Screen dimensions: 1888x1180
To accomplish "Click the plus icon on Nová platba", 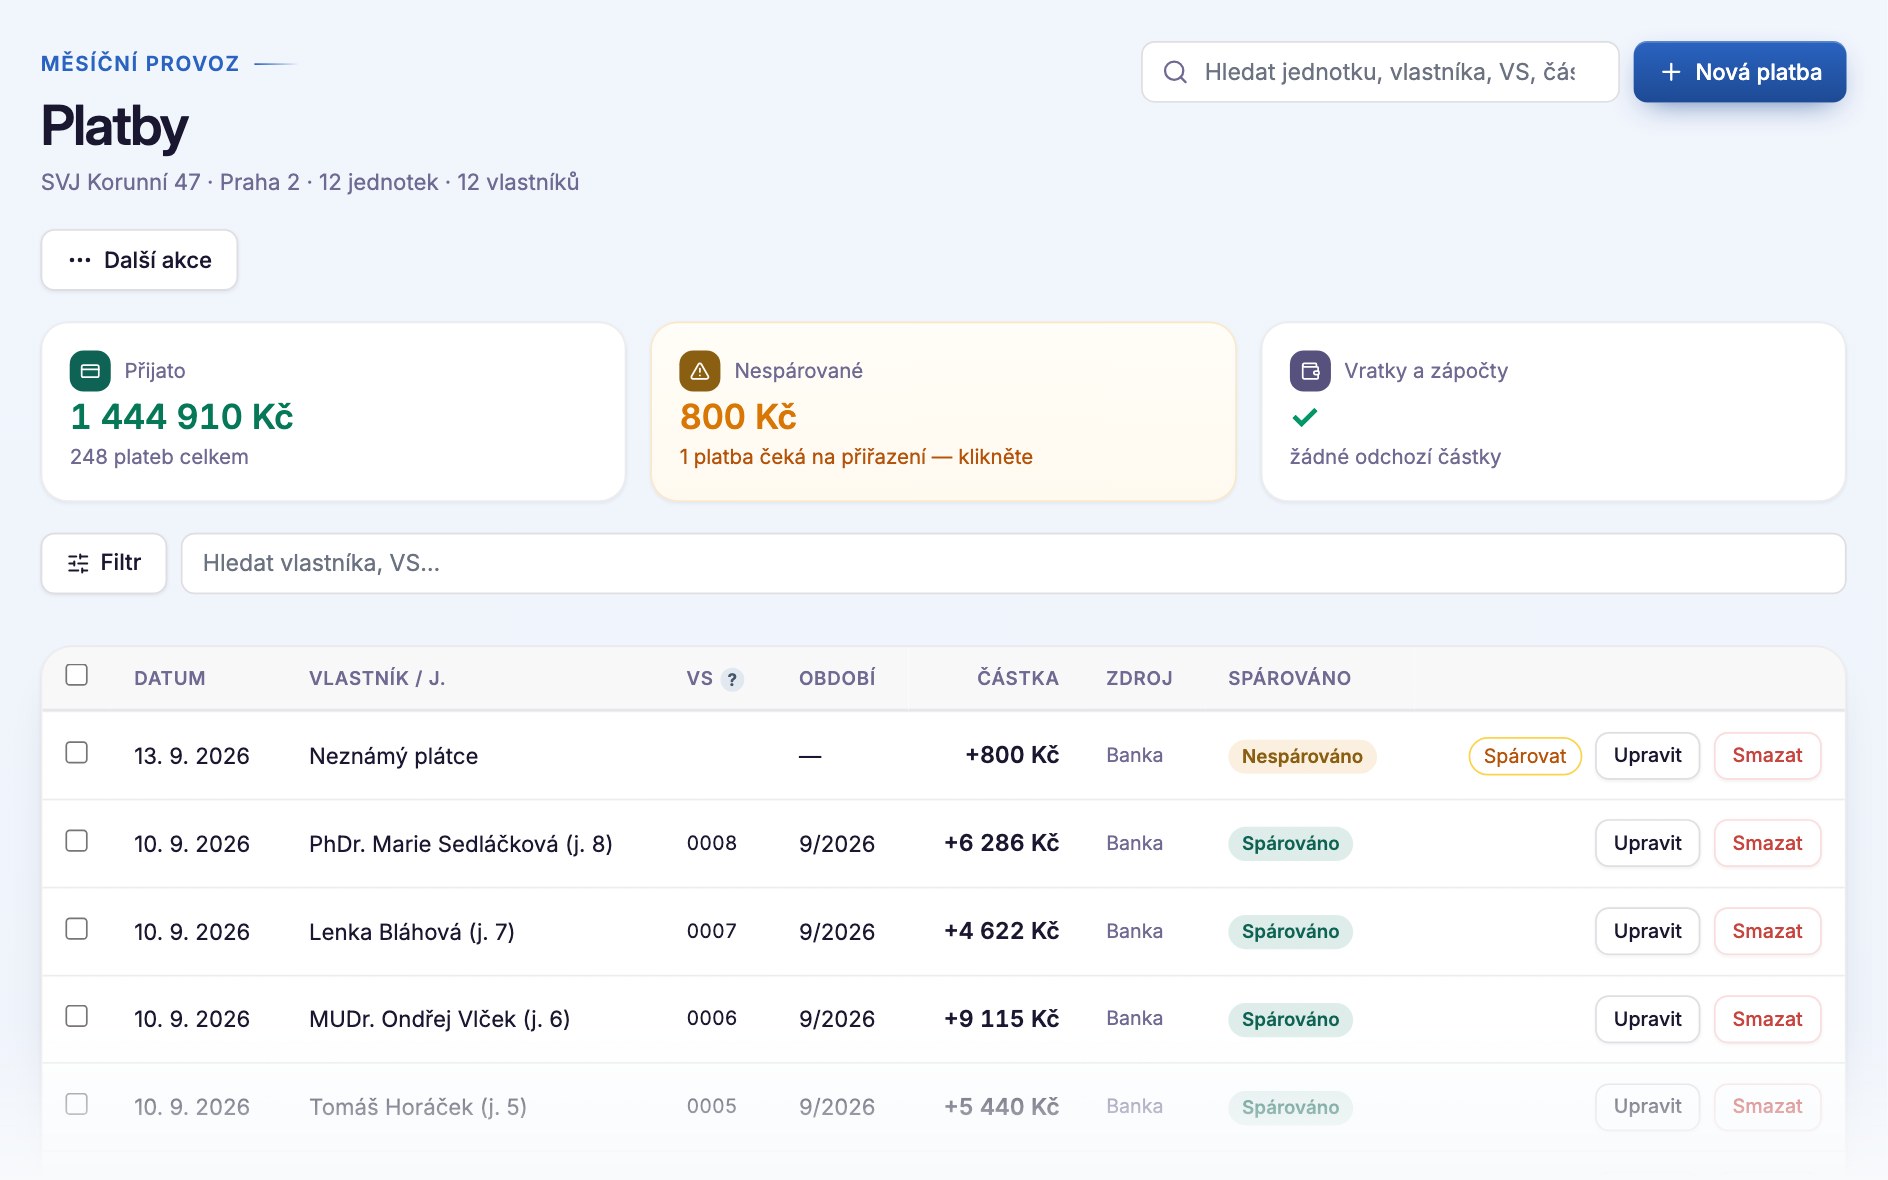I will pyautogui.click(x=1671, y=72).
